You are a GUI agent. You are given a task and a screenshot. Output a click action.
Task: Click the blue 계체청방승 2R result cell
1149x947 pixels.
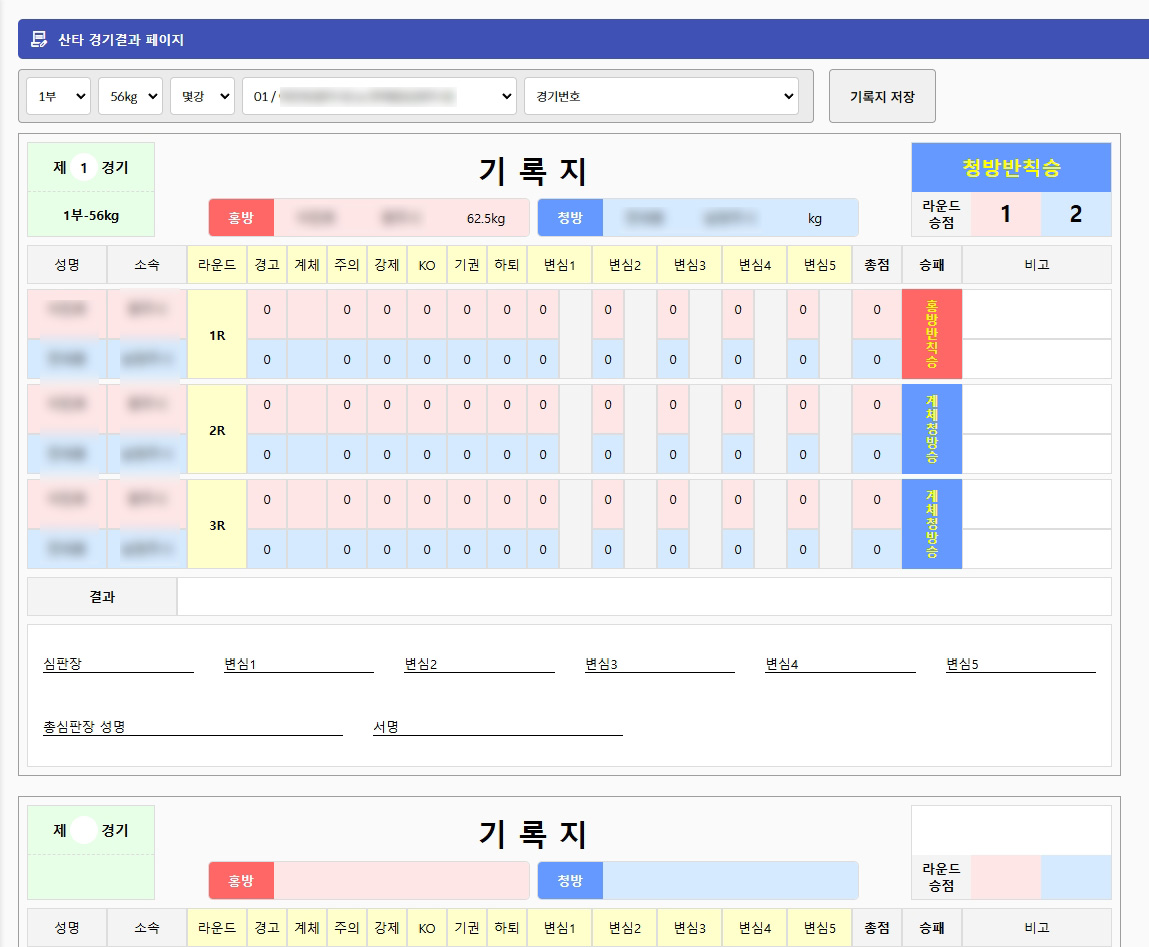(931, 429)
